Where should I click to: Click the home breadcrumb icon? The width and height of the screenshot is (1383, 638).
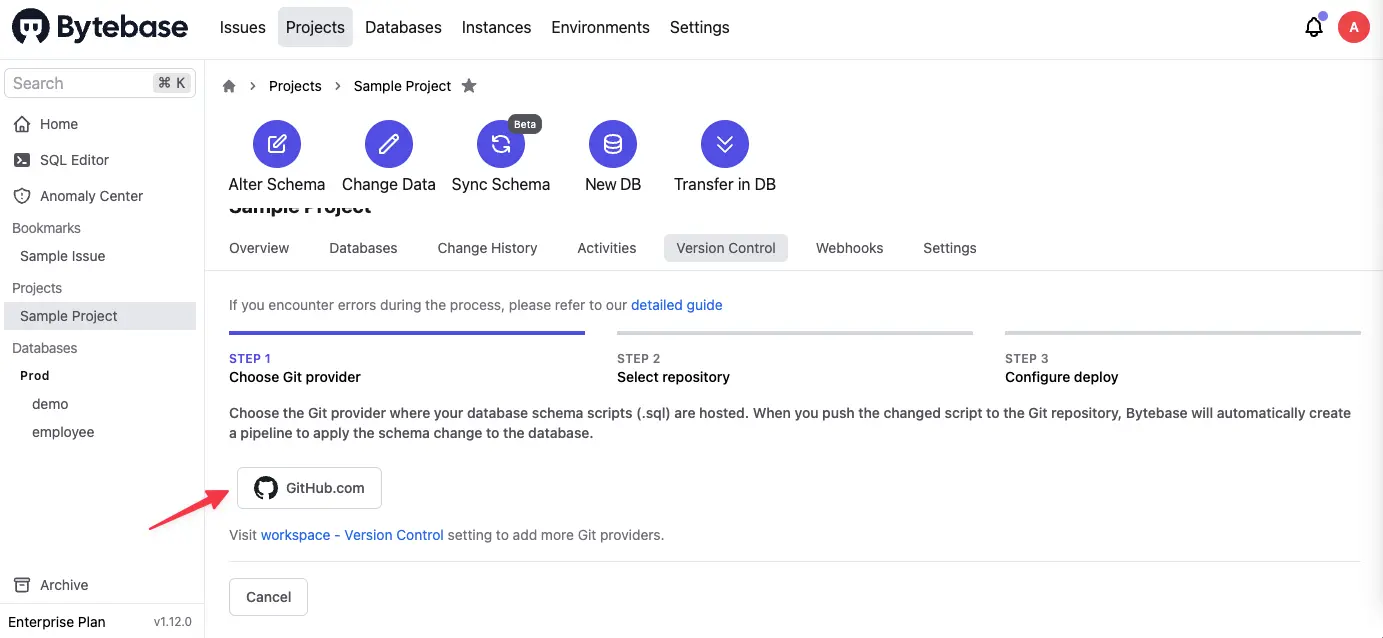coord(229,86)
